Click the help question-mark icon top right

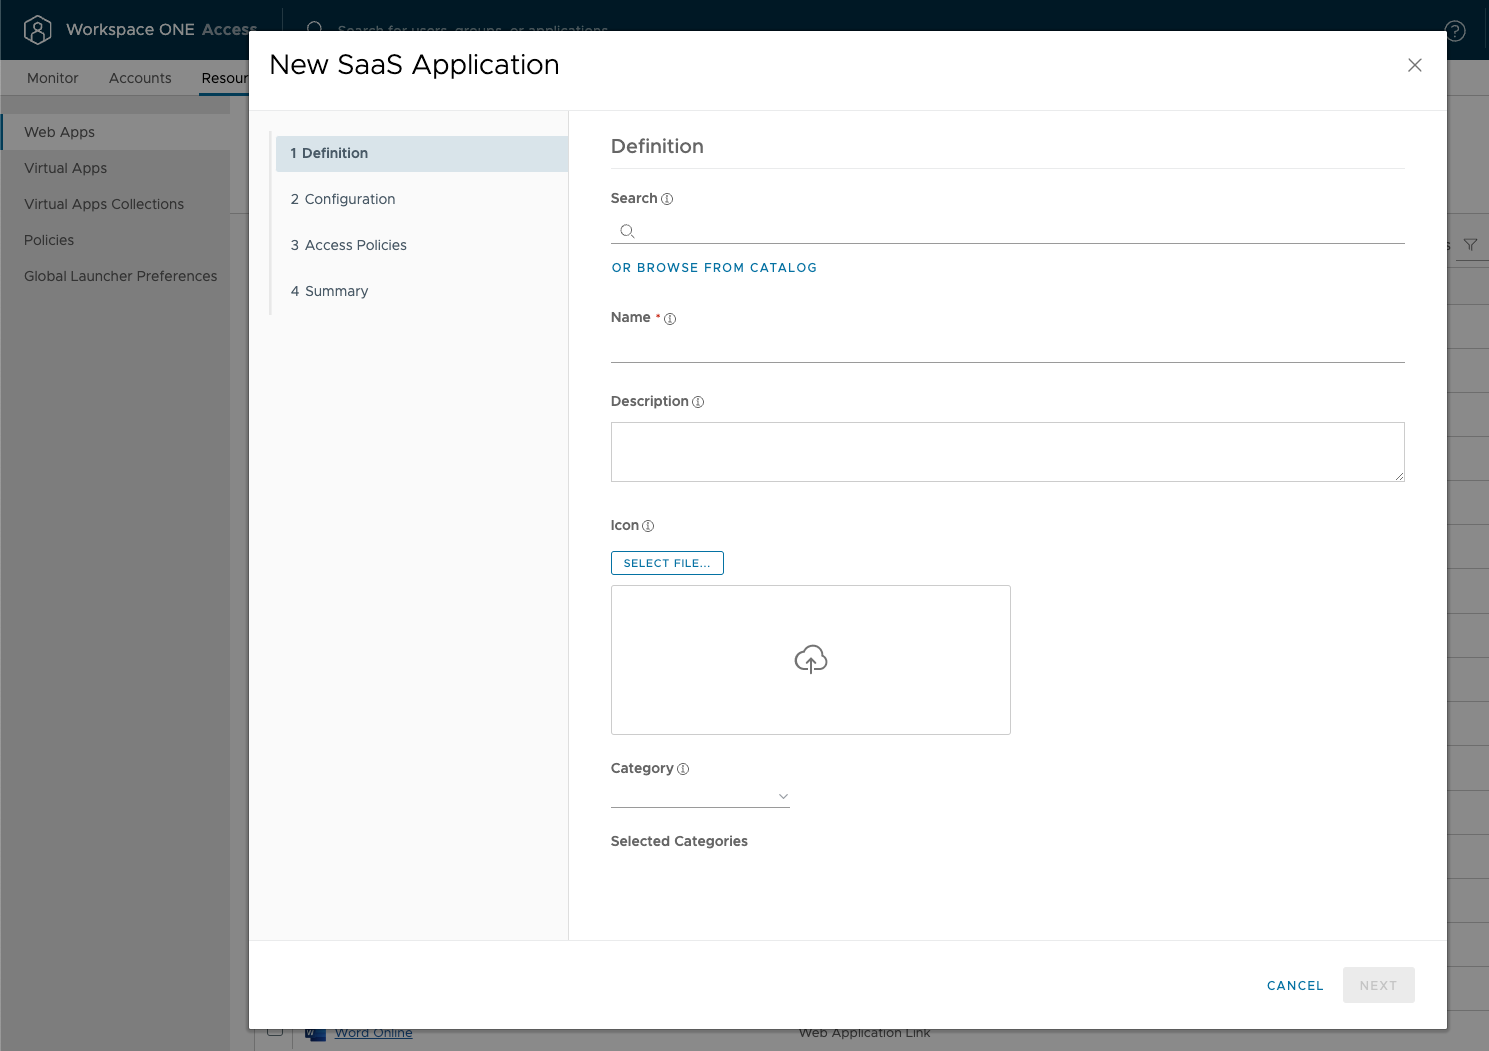(1455, 31)
